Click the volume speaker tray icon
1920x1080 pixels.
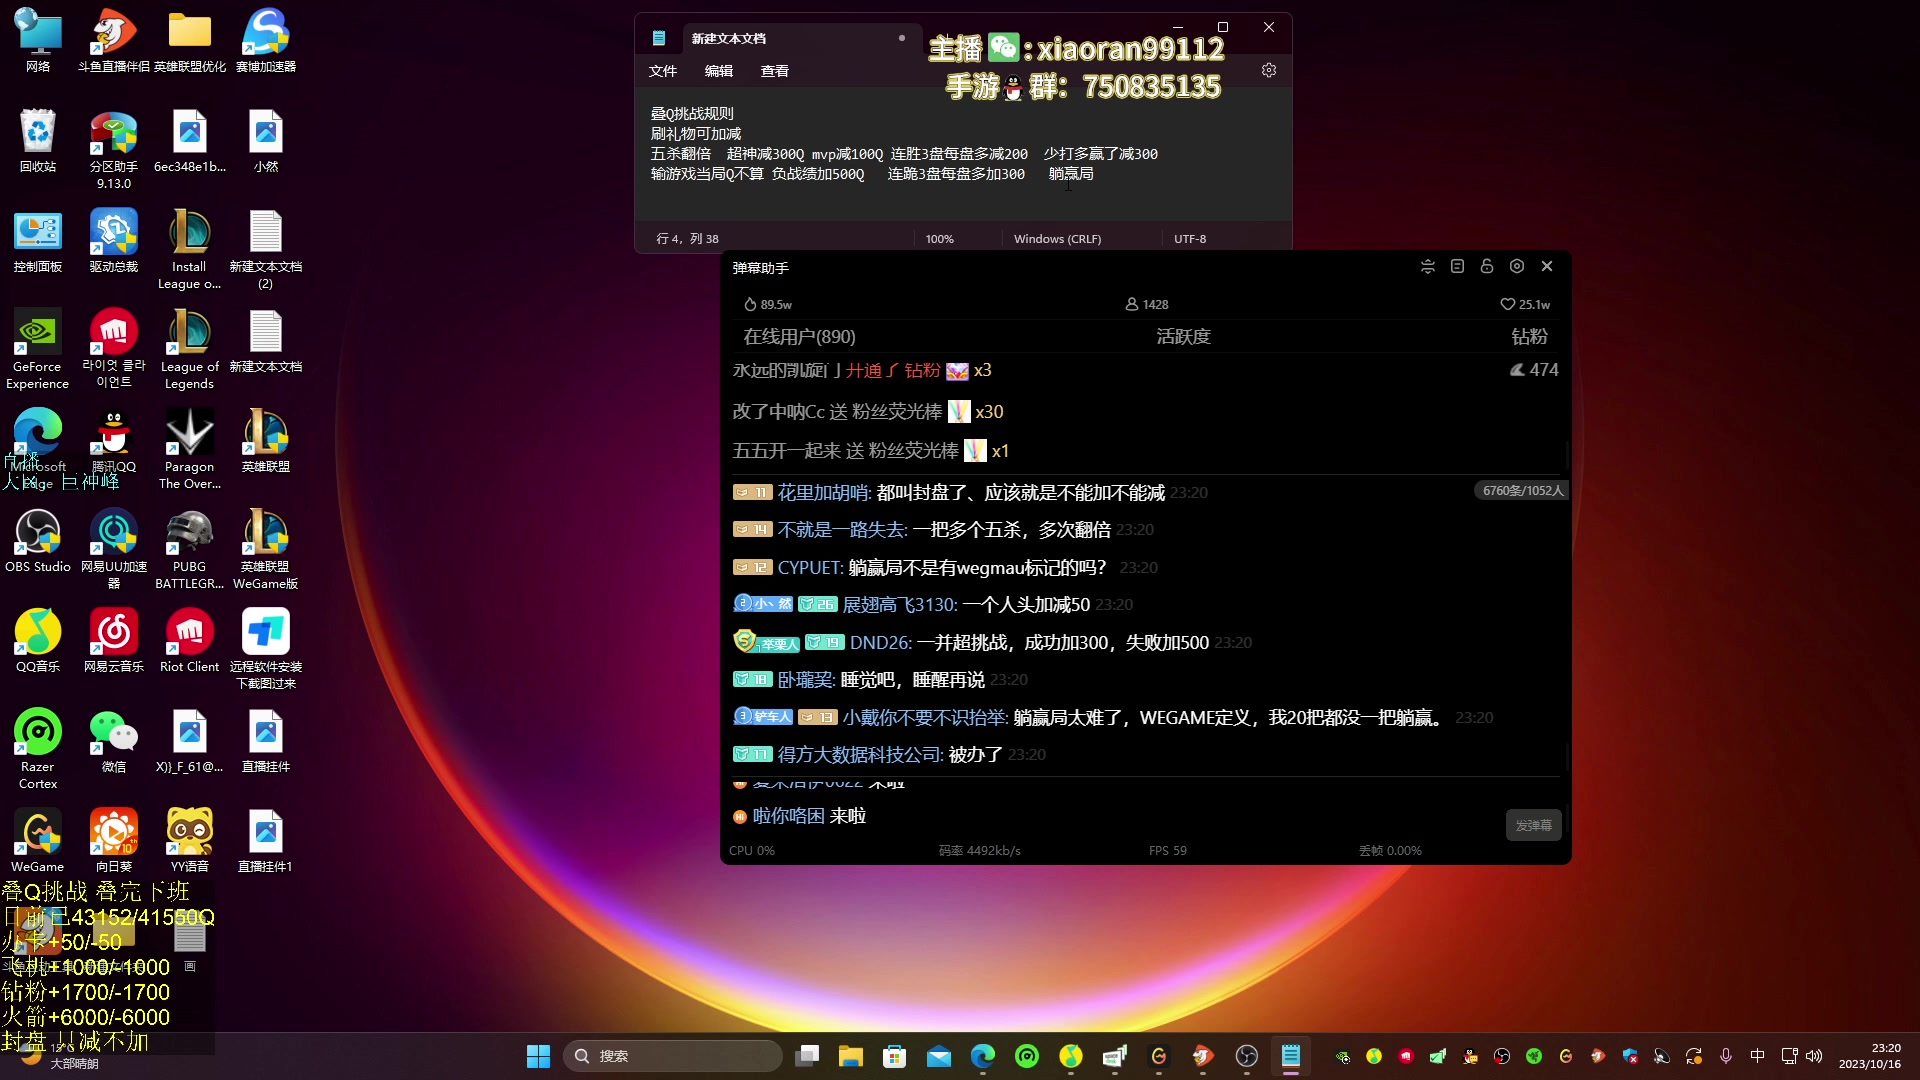point(1814,1056)
